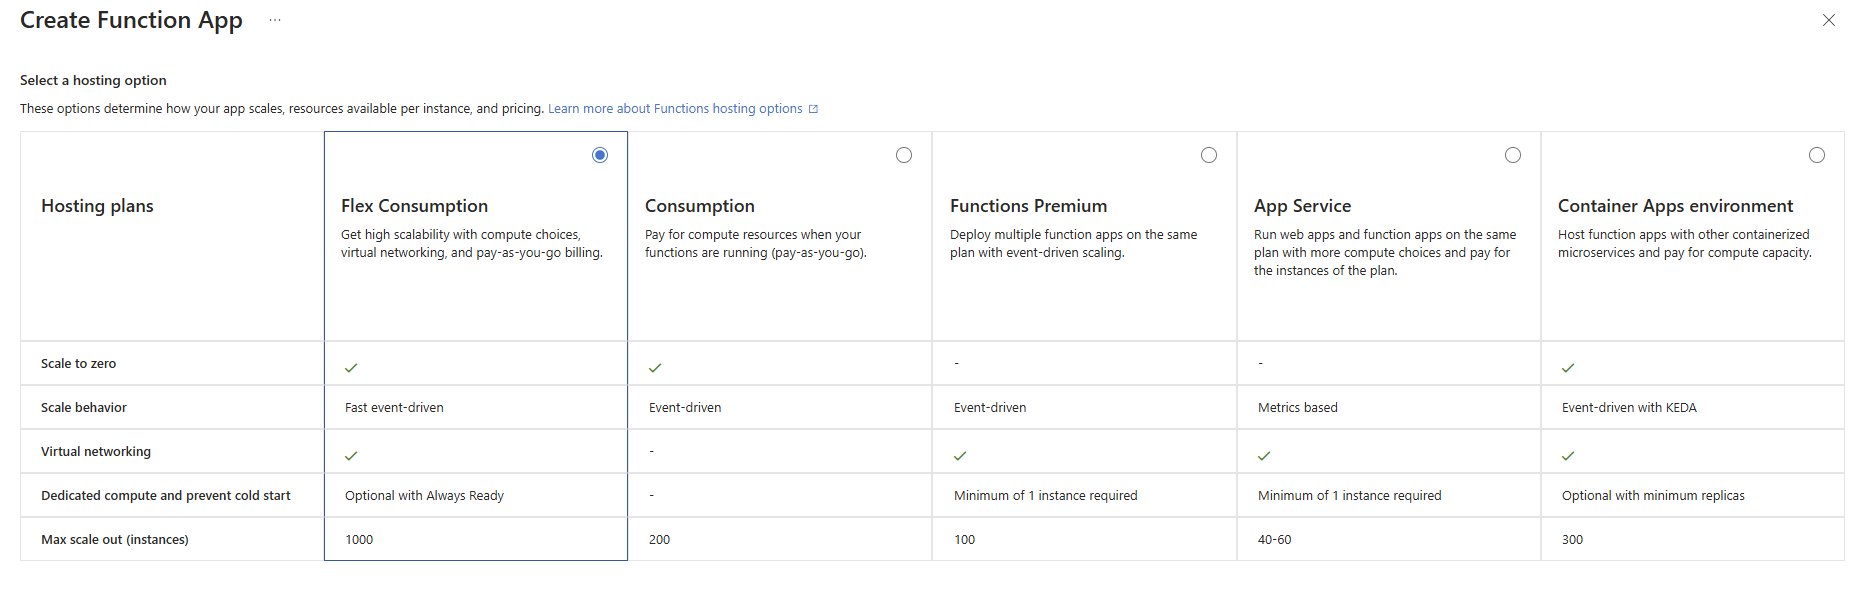The height and width of the screenshot is (598, 1860).
Task: Click Flex Consumption Virtual networking checkmark
Action: 351,456
